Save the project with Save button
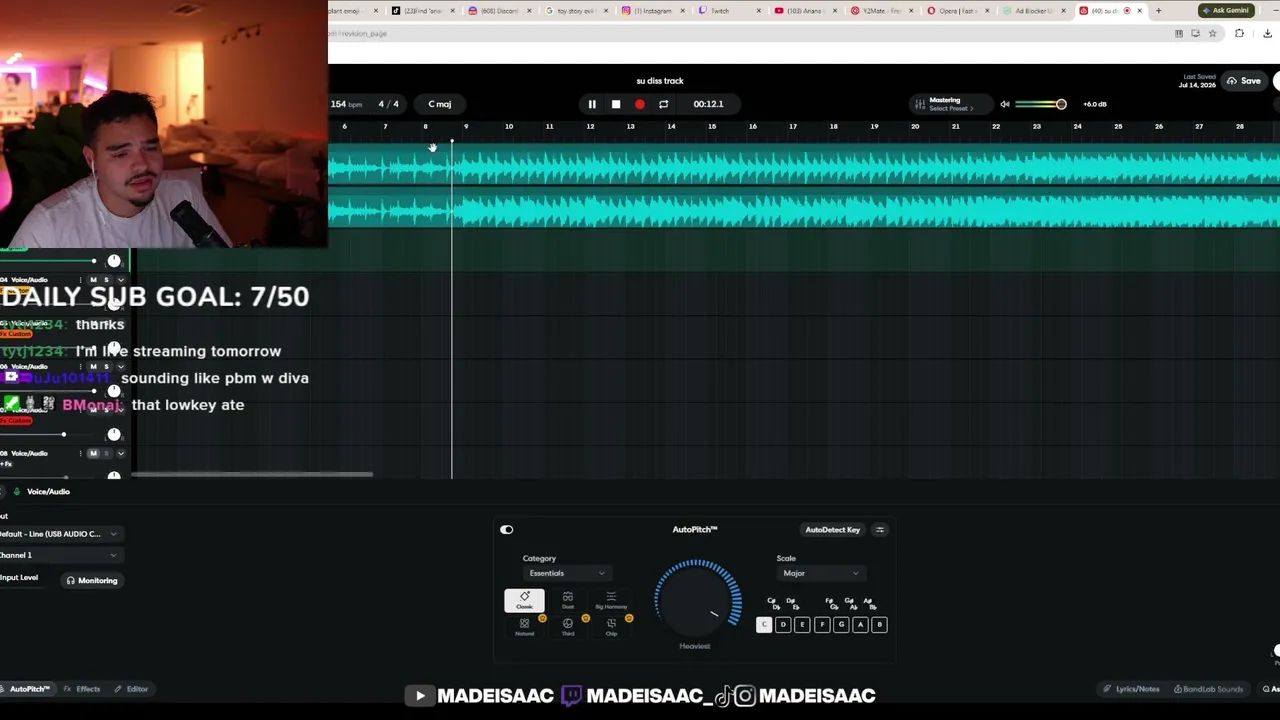The width and height of the screenshot is (1280, 720). click(1244, 81)
